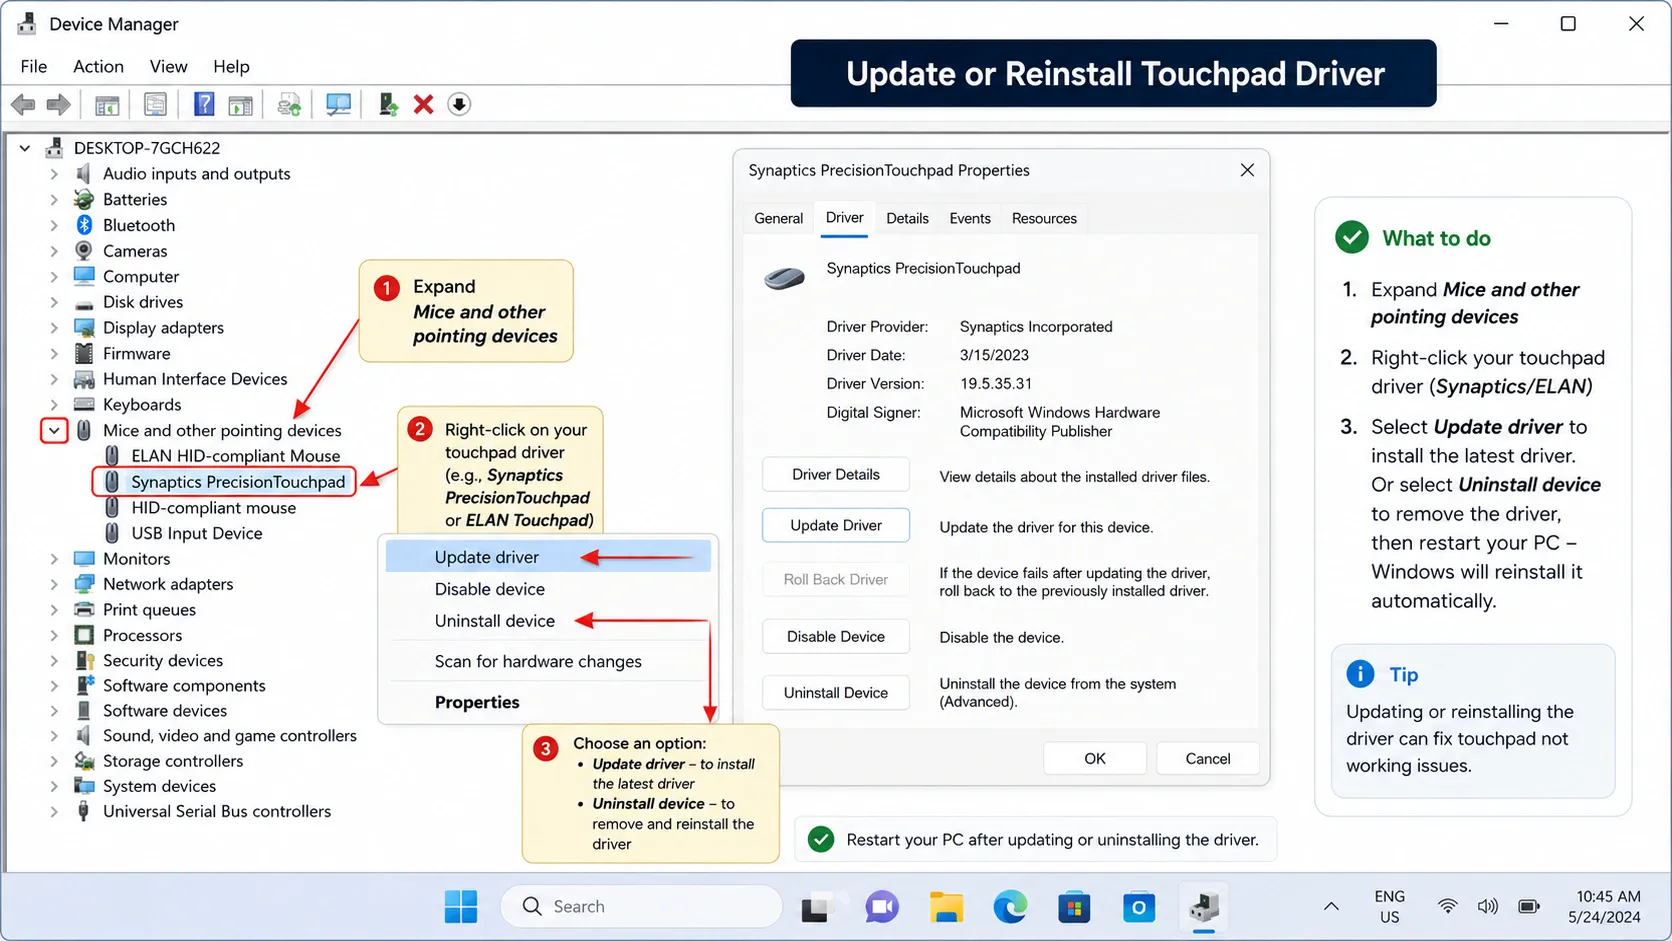The height and width of the screenshot is (941, 1672).
Task: Click the Update Driver button in dialog
Action: click(x=836, y=525)
